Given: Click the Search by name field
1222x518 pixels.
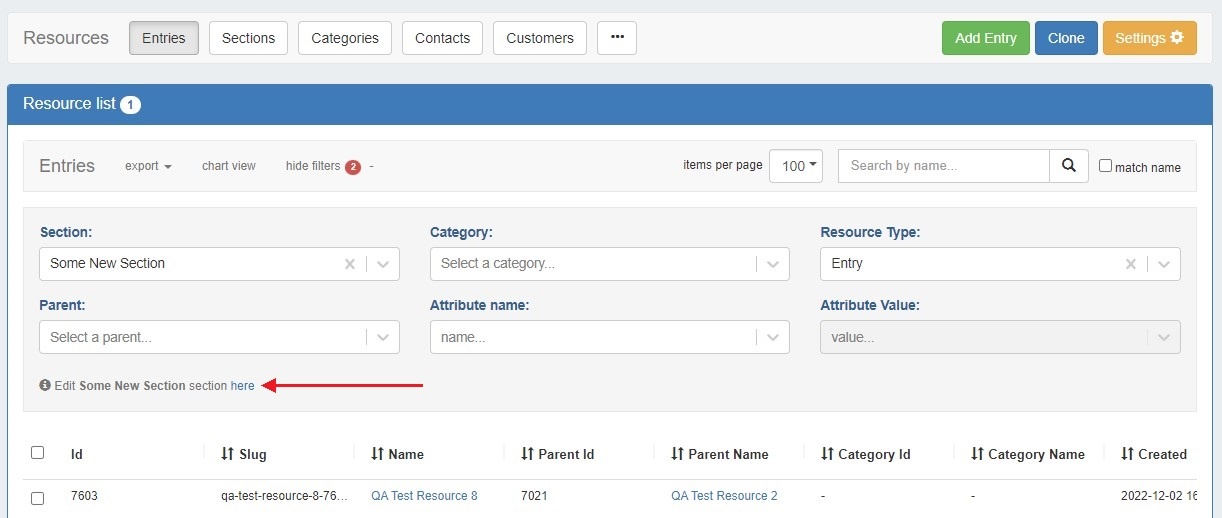Looking at the screenshot, I should tap(943, 166).
